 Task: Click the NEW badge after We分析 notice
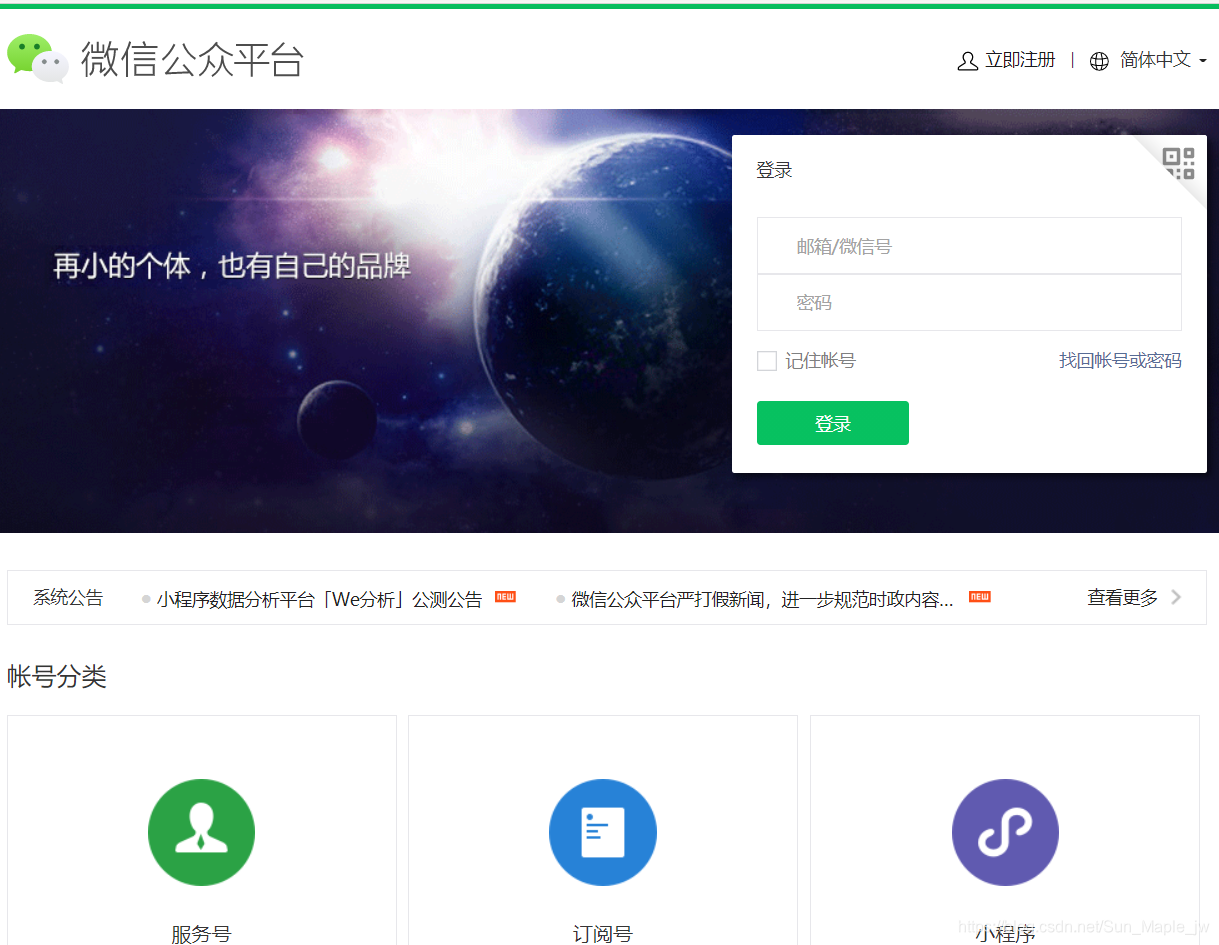coord(505,597)
